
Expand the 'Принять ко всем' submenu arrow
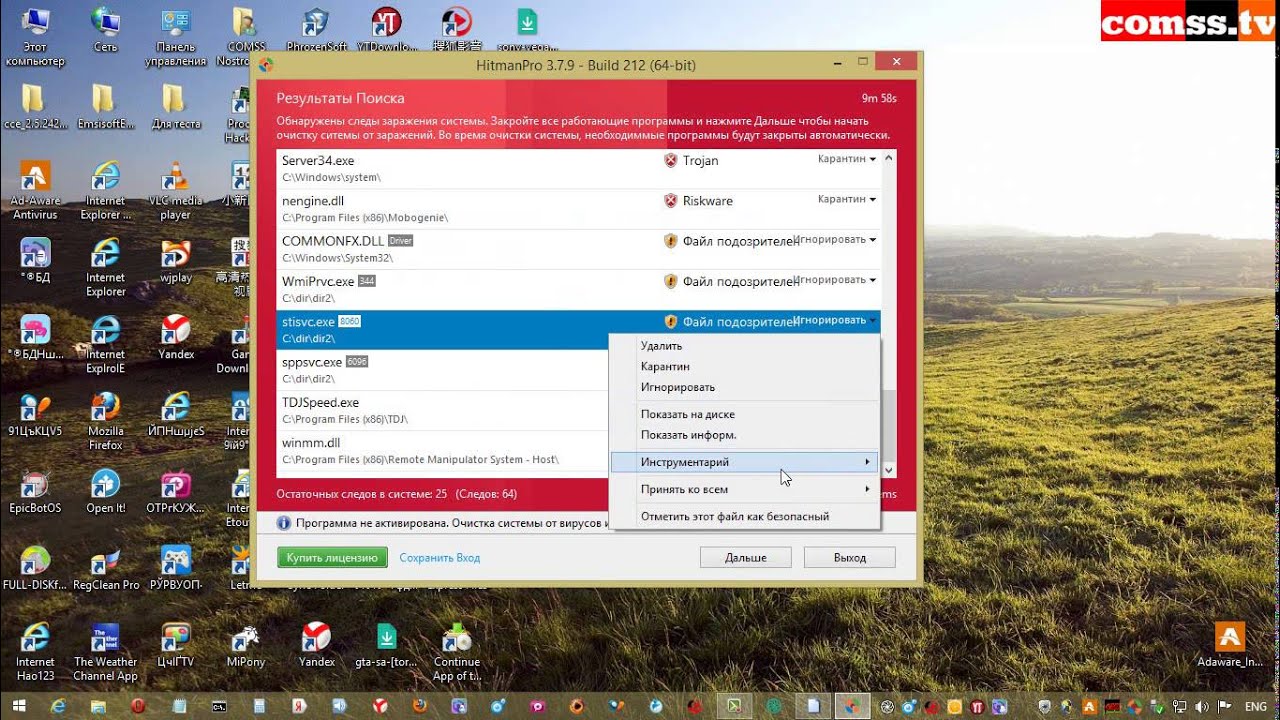point(867,489)
